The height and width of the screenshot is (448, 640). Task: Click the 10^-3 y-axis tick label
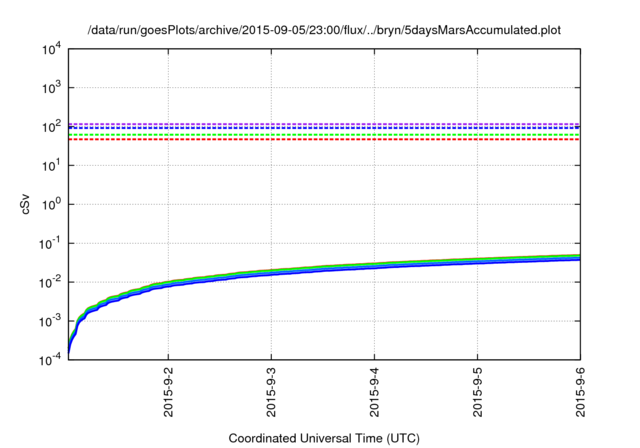coord(49,321)
